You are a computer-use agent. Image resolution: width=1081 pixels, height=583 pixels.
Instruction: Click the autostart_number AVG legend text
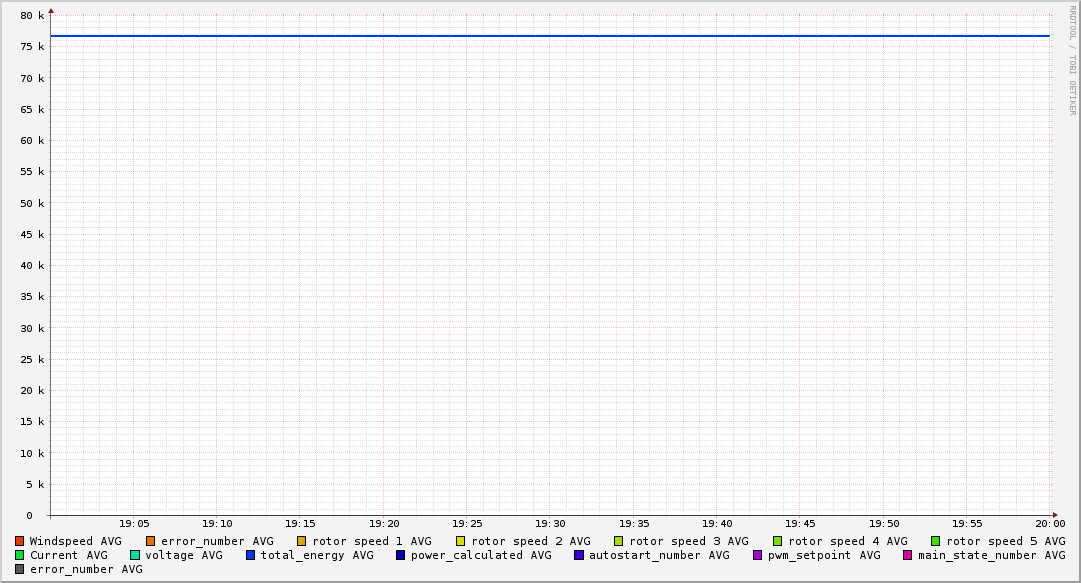coord(659,555)
